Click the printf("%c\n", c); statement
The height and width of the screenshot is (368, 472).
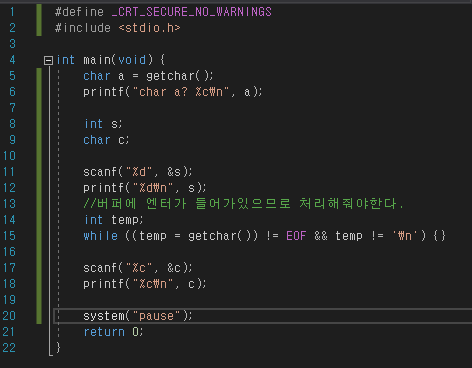point(145,284)
